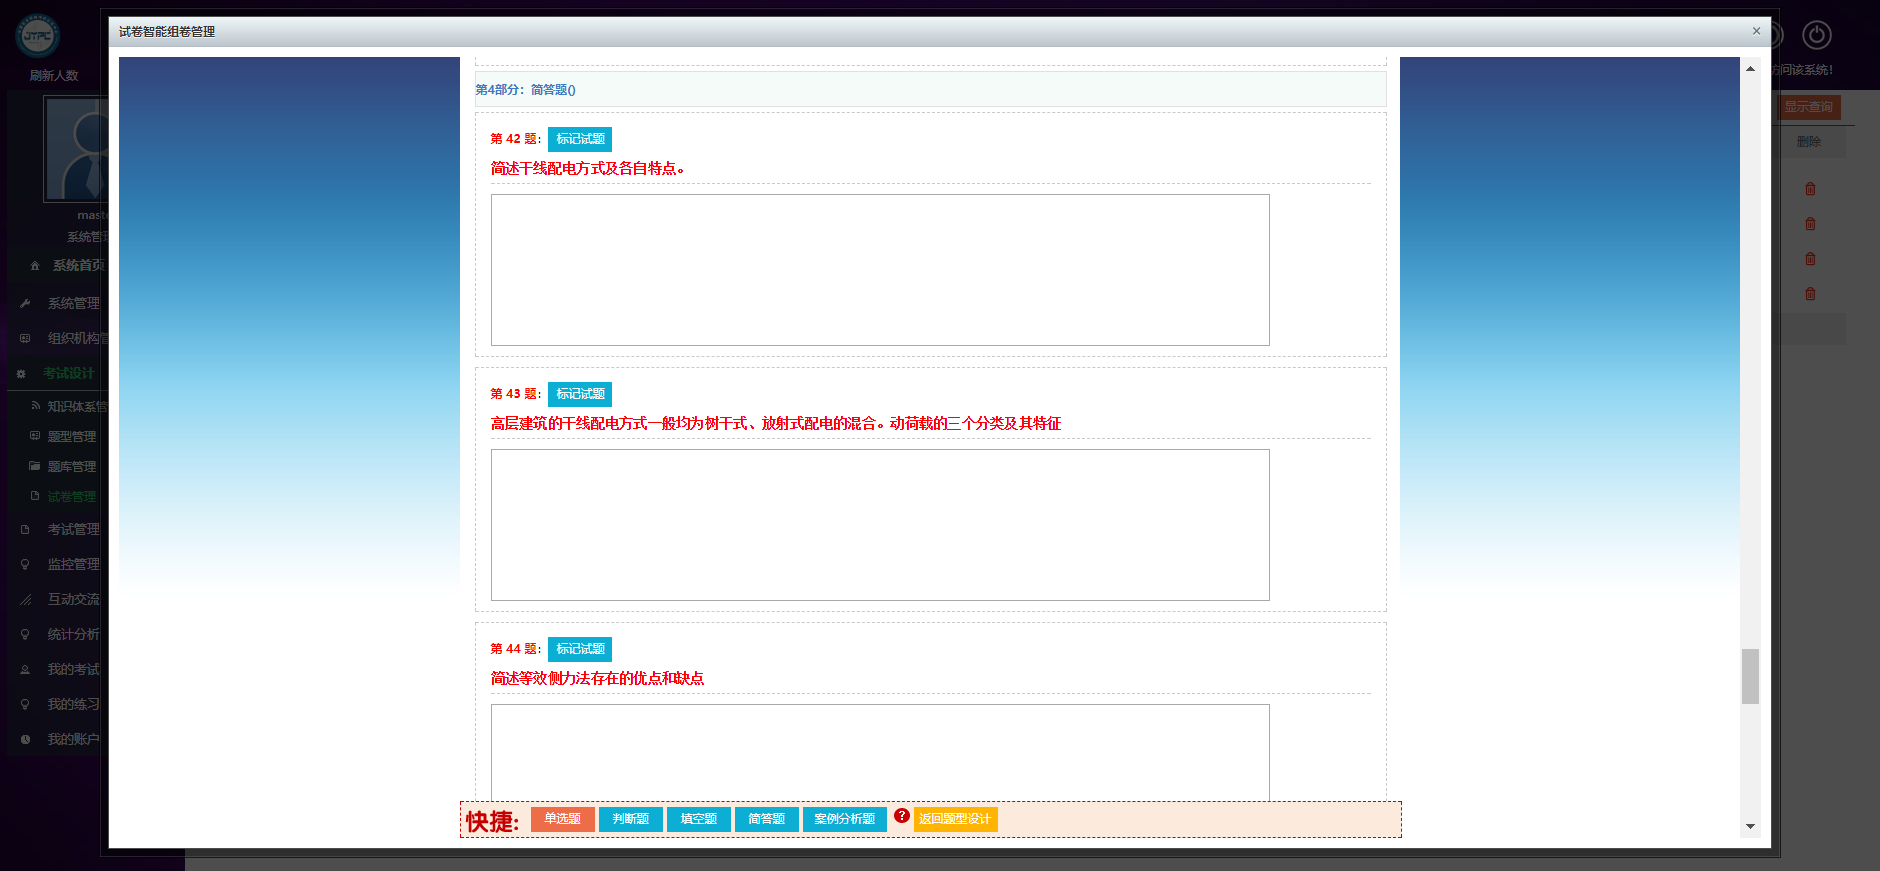Viewport: 1880px width, 871px height.
Task: Click the red question mark help icon
Action: coord(902,816)
